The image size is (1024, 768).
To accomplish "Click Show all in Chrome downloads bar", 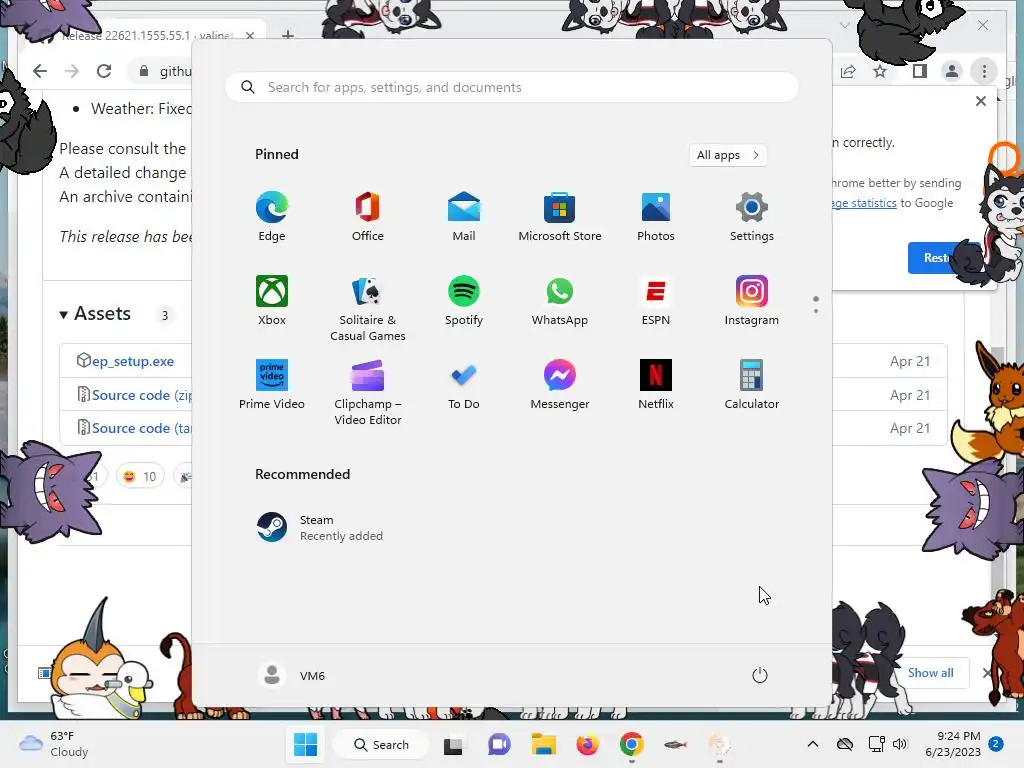I will (930, 673).
